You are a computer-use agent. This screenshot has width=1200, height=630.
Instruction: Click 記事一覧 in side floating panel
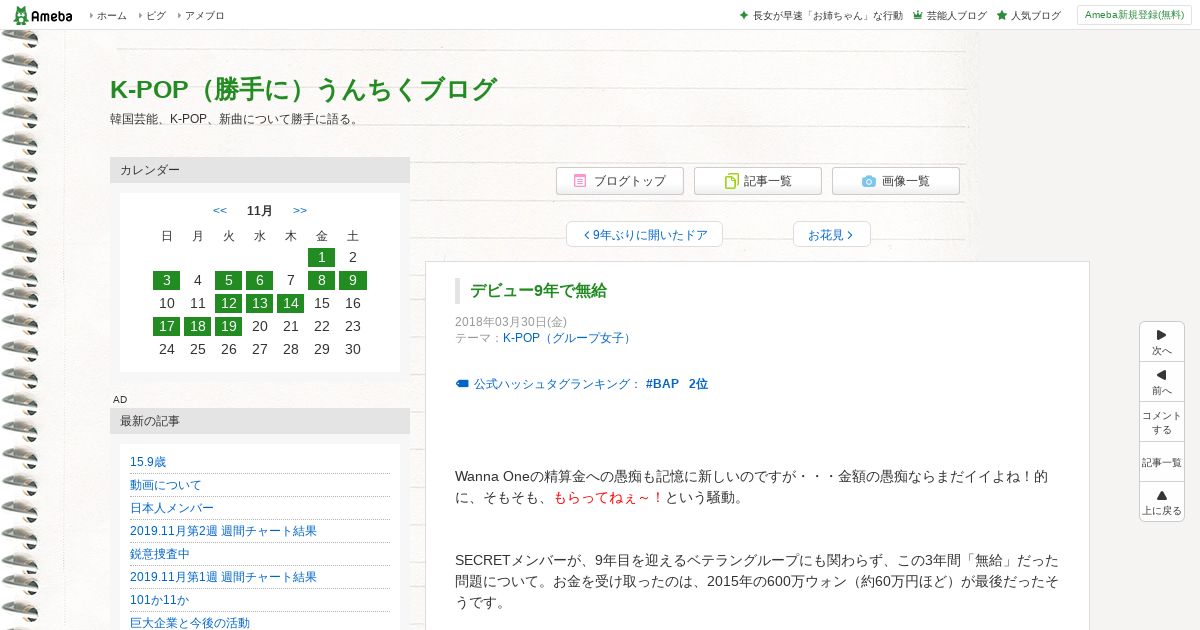[x=1162, y=462]
